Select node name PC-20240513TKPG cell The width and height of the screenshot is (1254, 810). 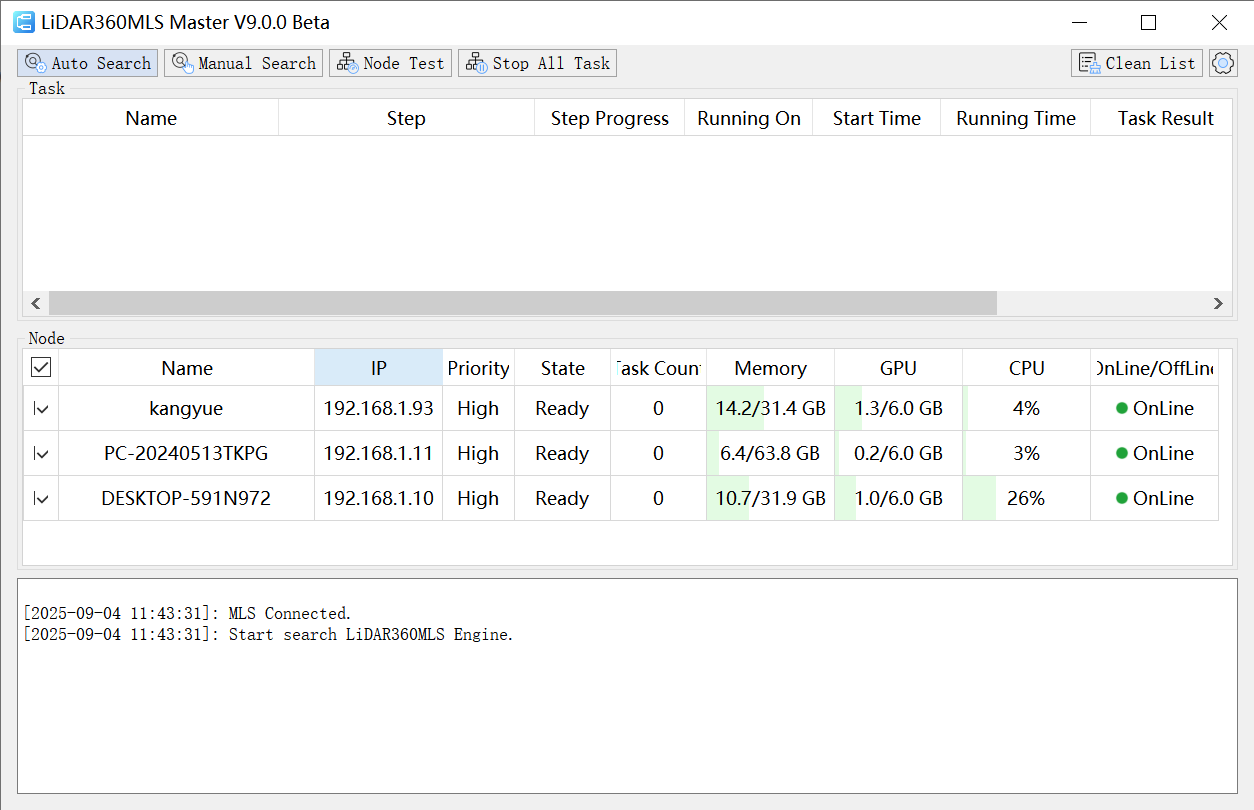pos(186,453)
